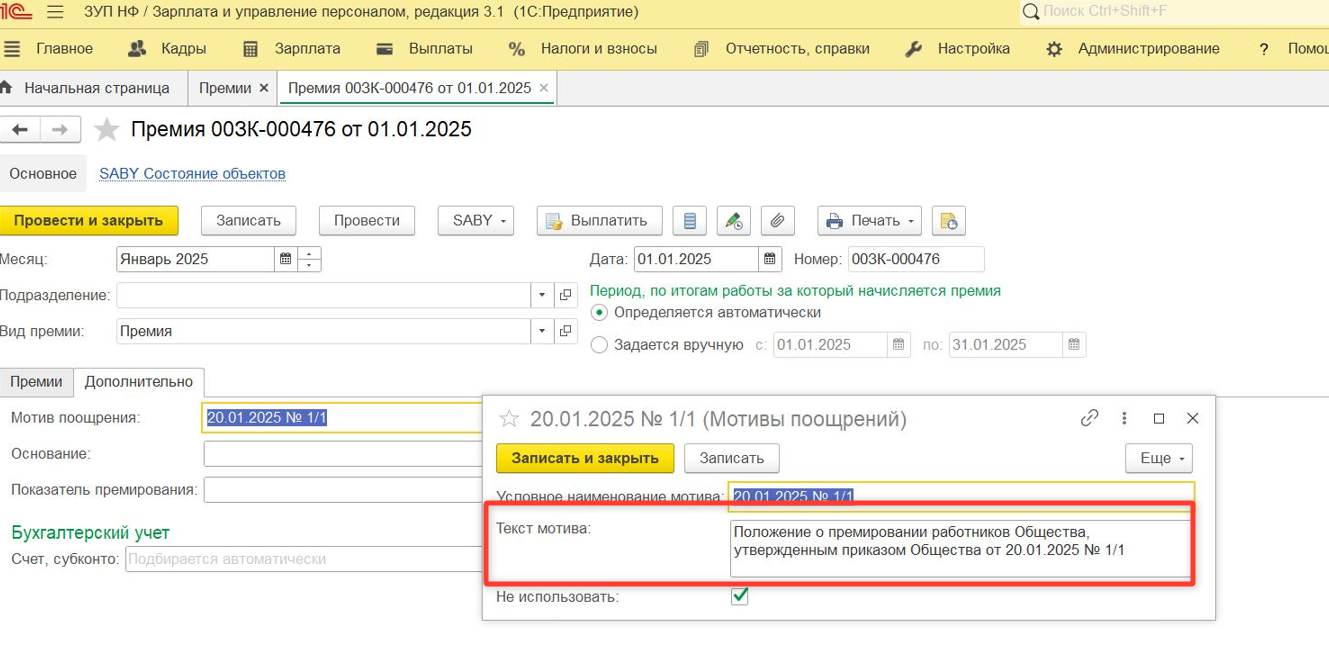This screenshot has height=659, width=1329.
Task: Copy link icon in Мотивы поощрений dialog
Action: click(x=1089, y=418)
